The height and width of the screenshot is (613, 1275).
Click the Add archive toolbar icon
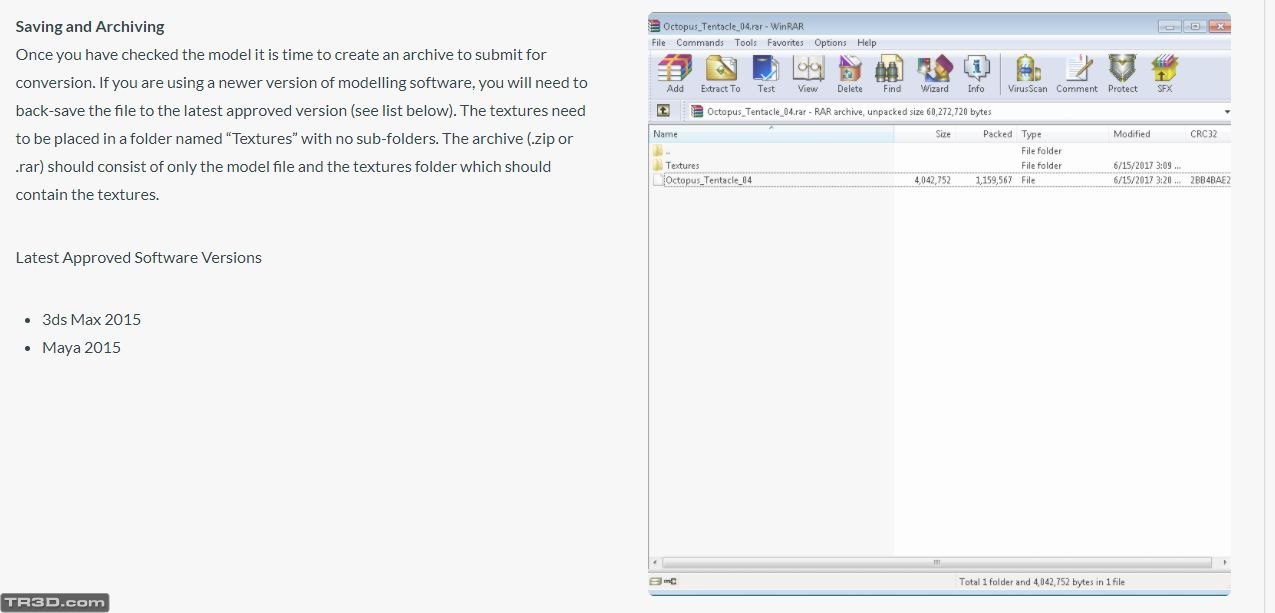[x=675, y=71]
